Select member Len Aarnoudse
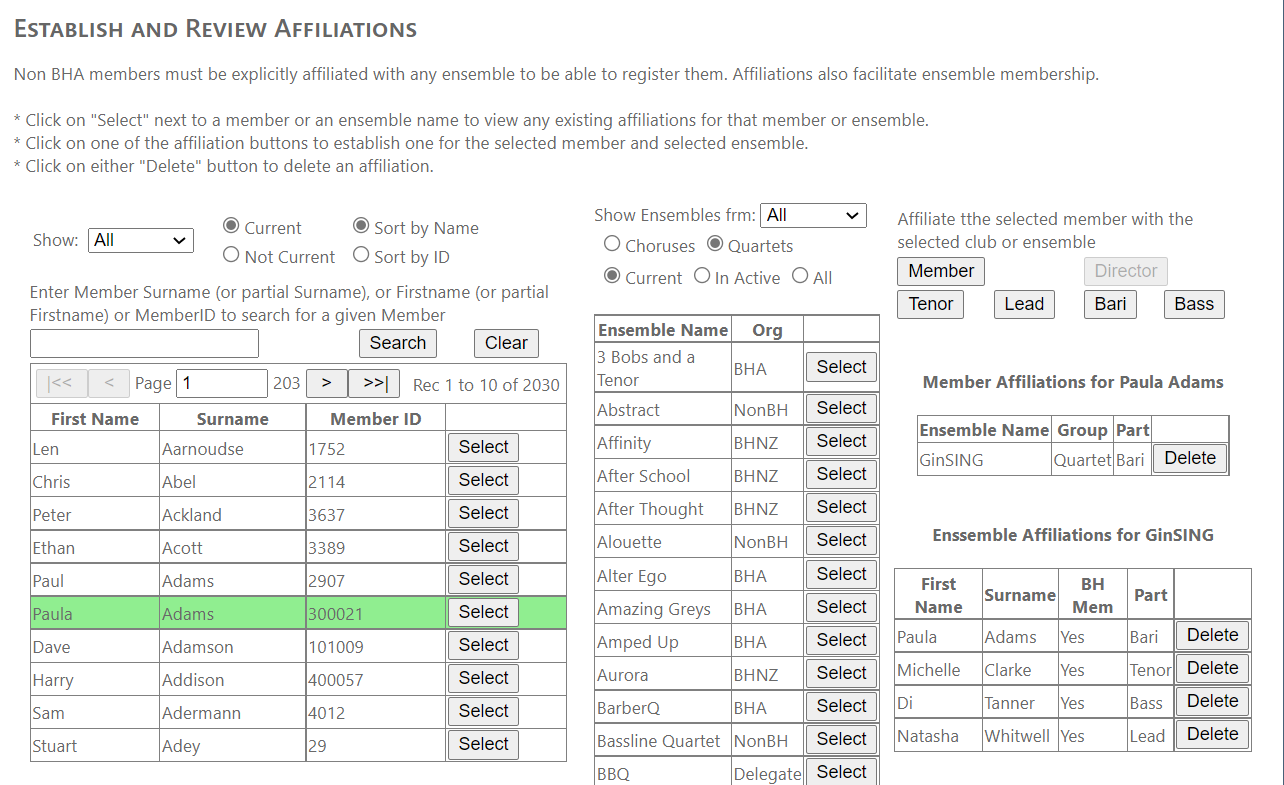1284x785 pixels. (x=484, y=447)
